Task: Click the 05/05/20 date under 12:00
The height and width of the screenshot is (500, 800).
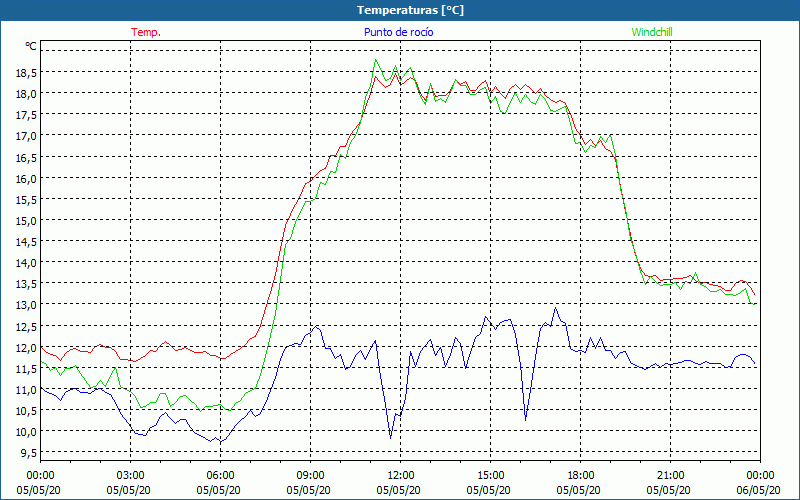Action: pos(398,490)
